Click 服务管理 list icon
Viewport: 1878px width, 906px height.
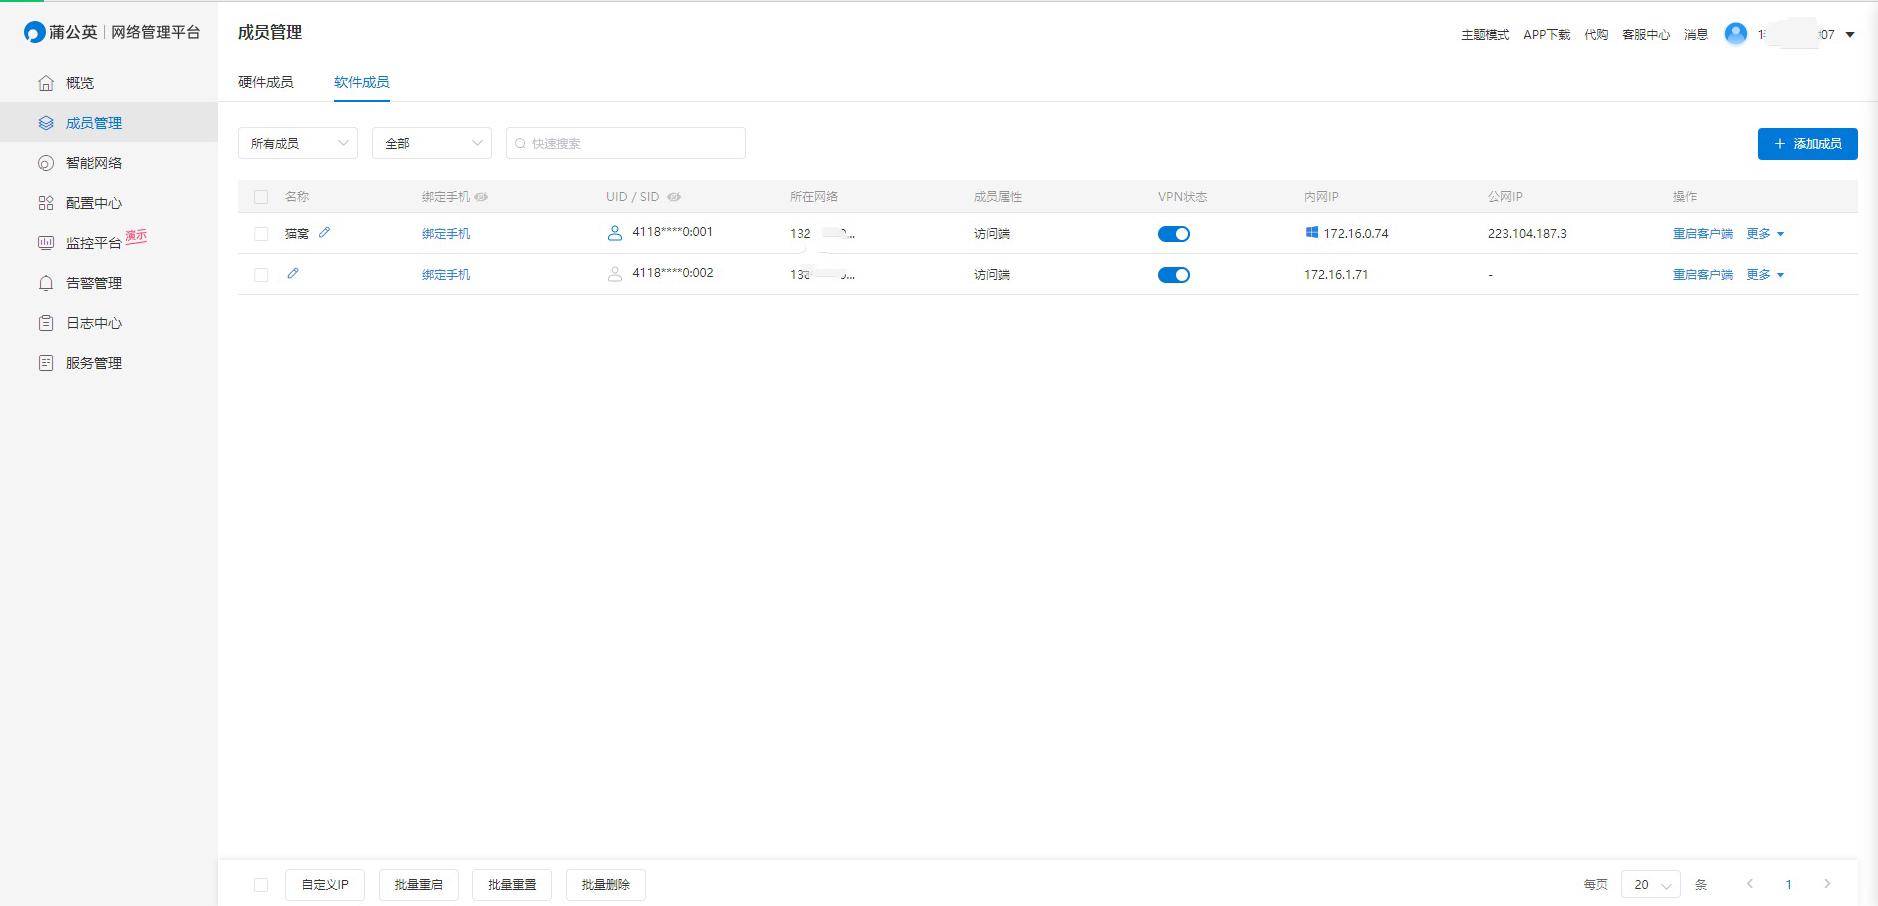point(46,363)
